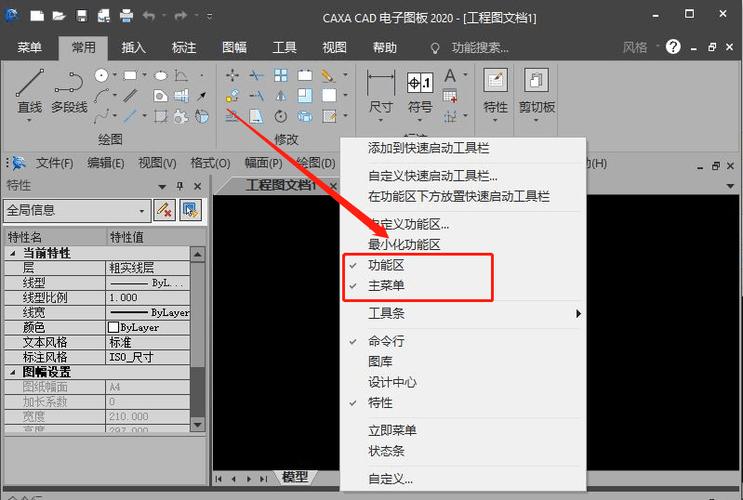Viewport: 743px width, 500px height.
Task: Collapse the 当前特性 section
Action: (x=13, y=253)
